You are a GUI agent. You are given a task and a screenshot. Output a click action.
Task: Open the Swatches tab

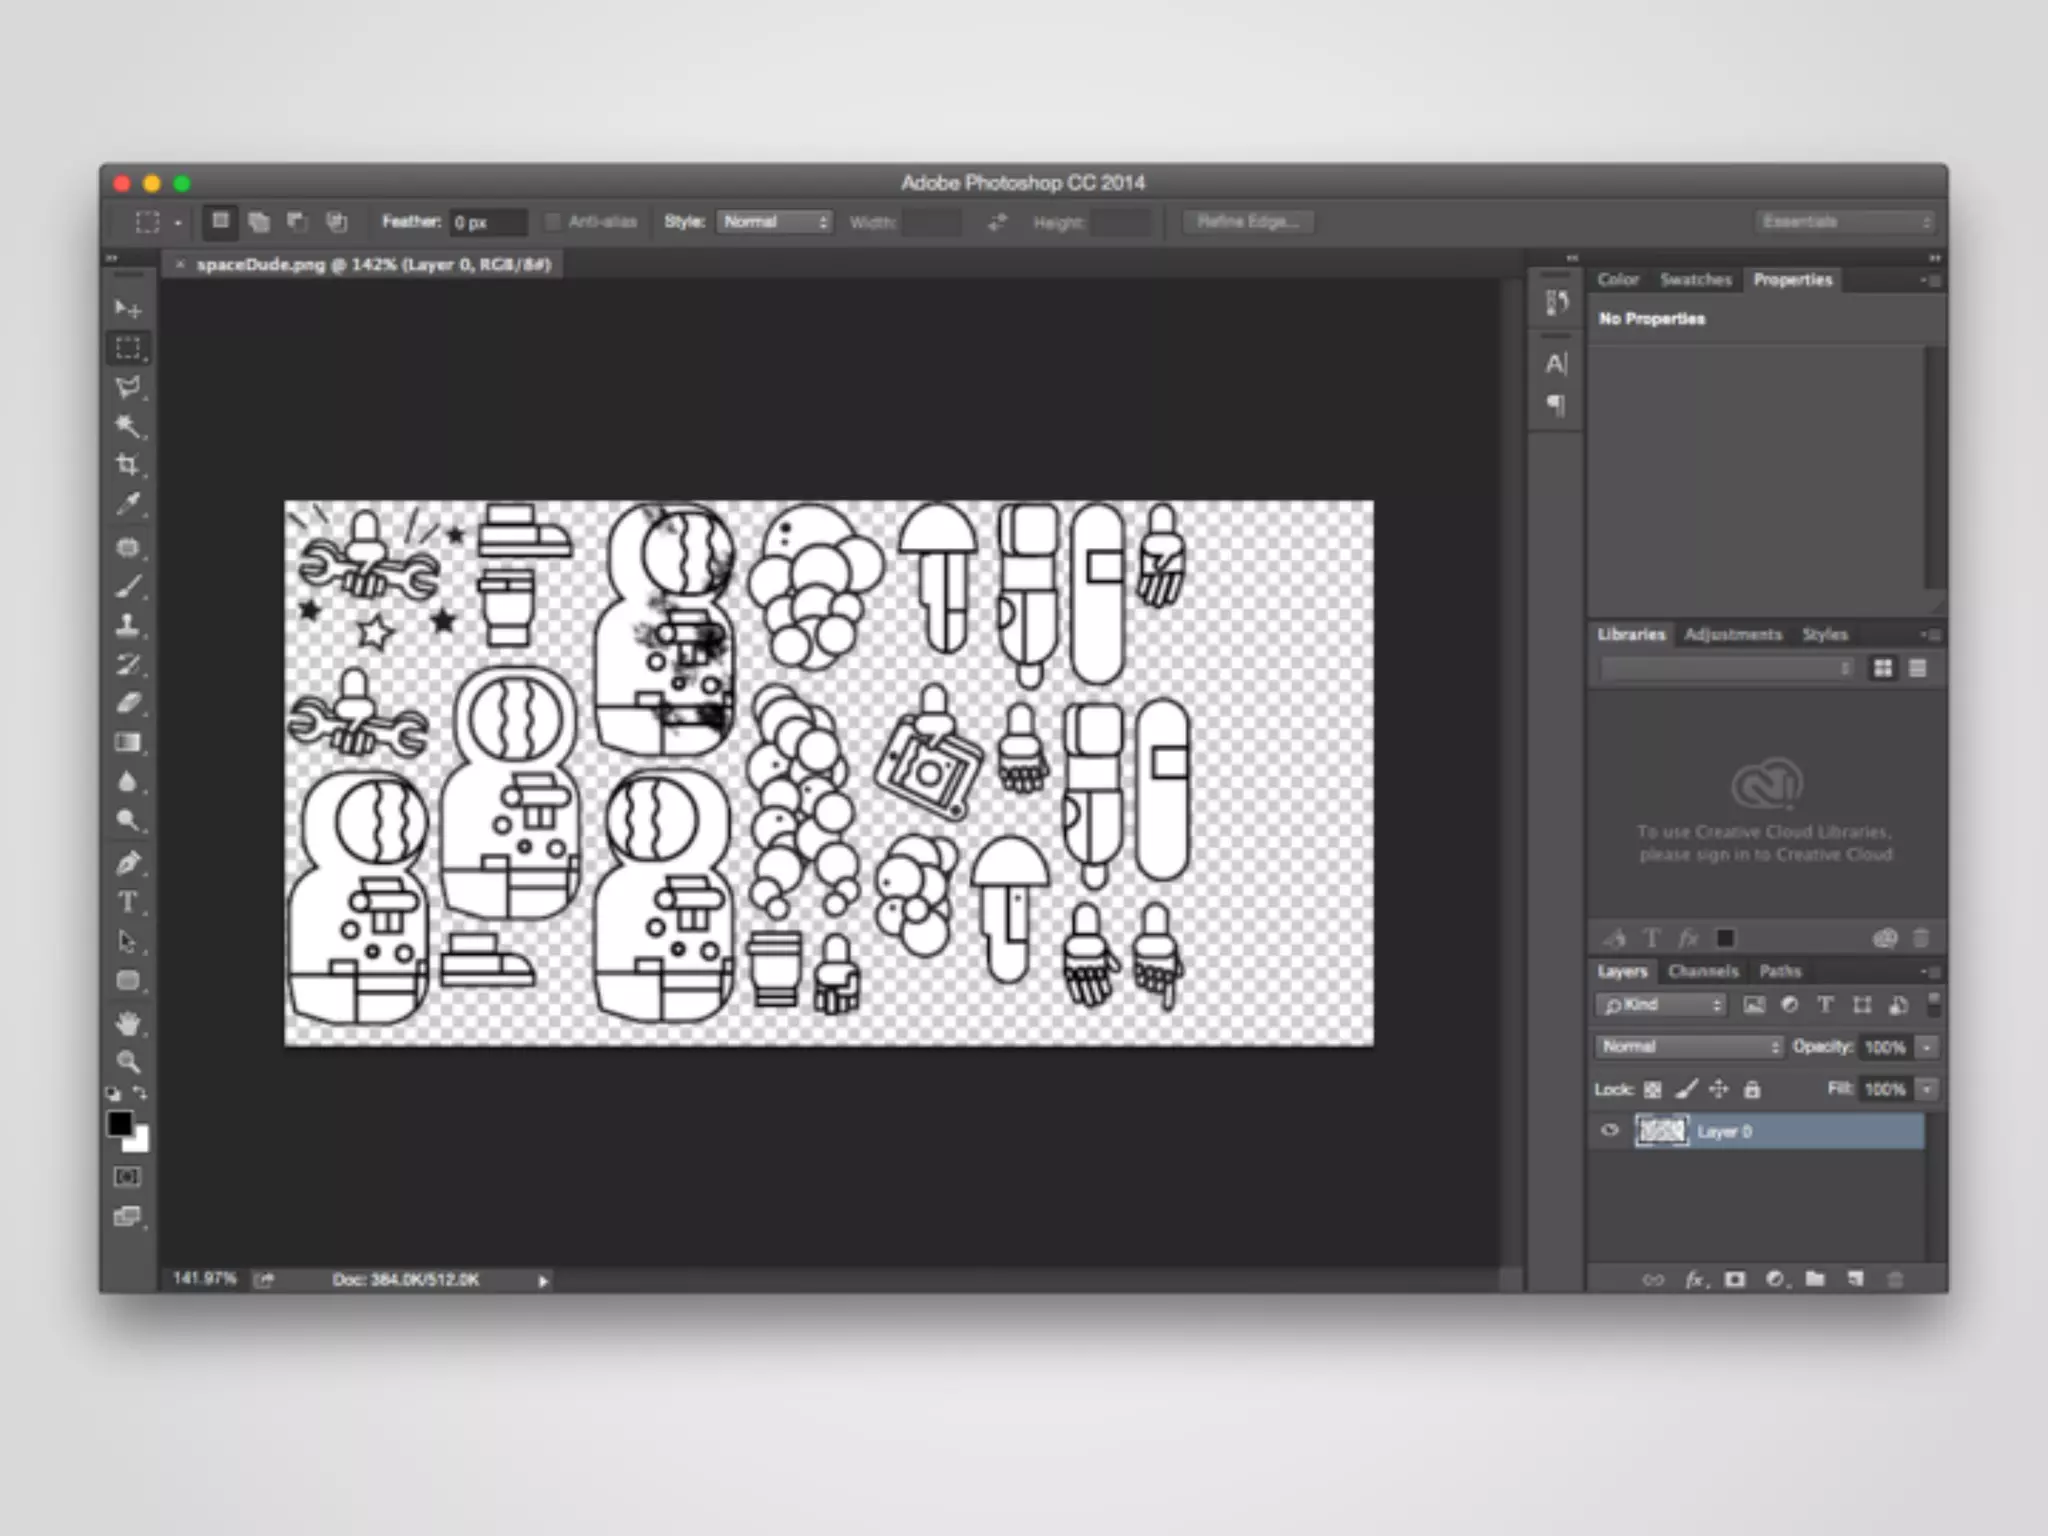click(1695, 280)
